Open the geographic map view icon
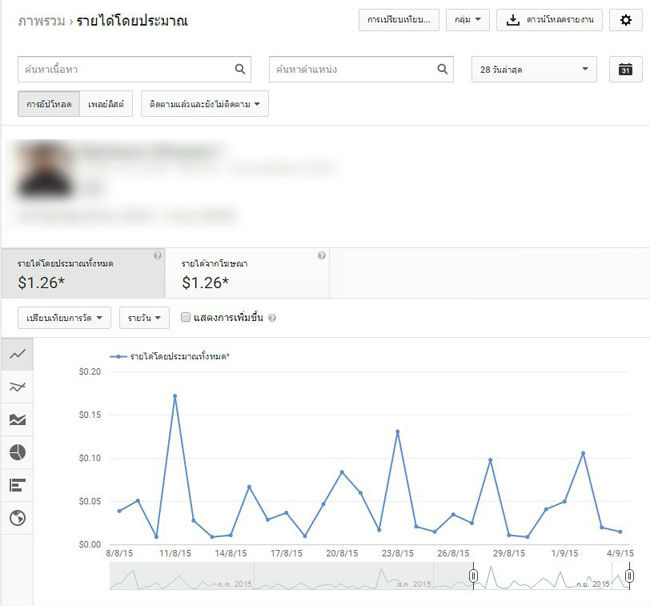650x606 pixels. coord(17,518)
